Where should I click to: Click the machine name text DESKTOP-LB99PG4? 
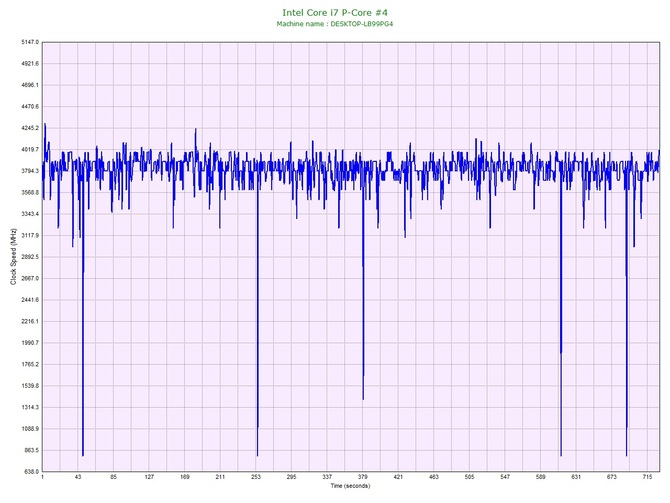(361, 24)
